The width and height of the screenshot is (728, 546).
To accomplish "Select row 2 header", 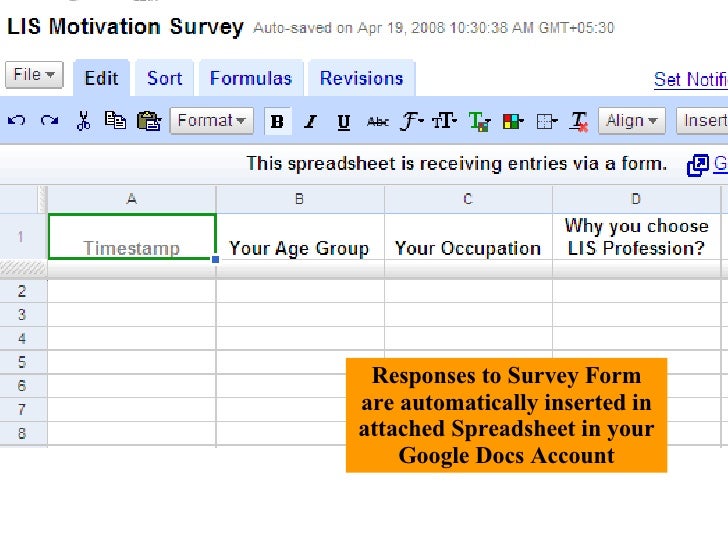I will (x=22, y=292).
